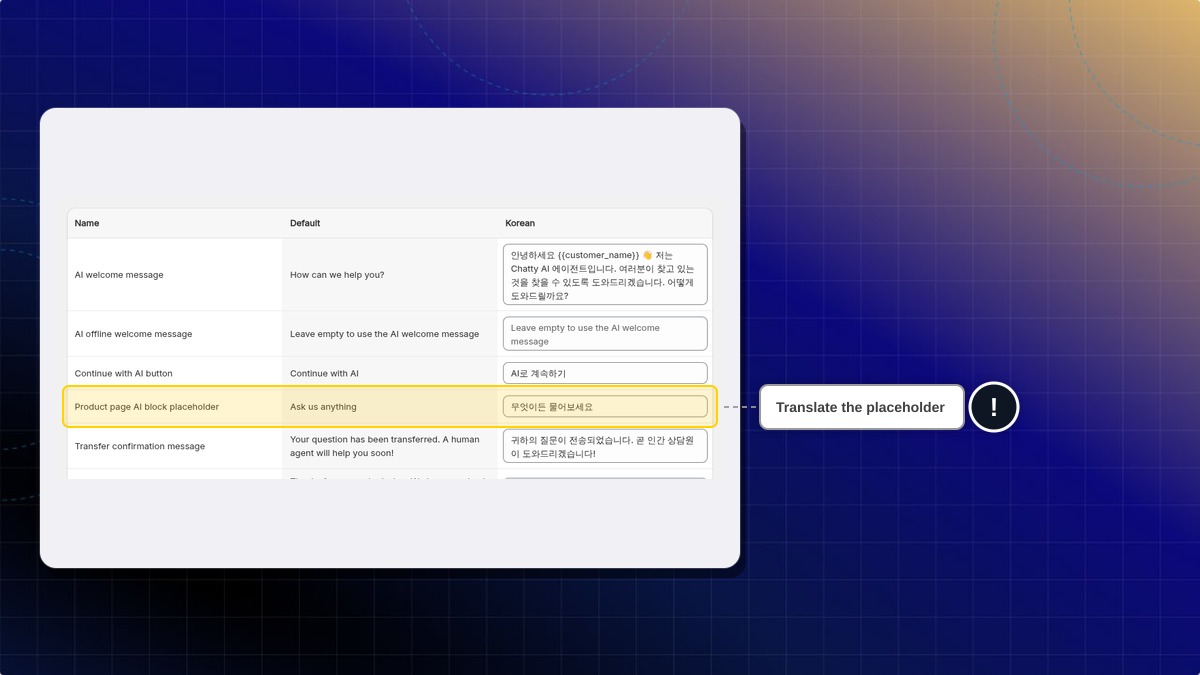Select the 'AI offline welcome message' row name

pos(133,334)
